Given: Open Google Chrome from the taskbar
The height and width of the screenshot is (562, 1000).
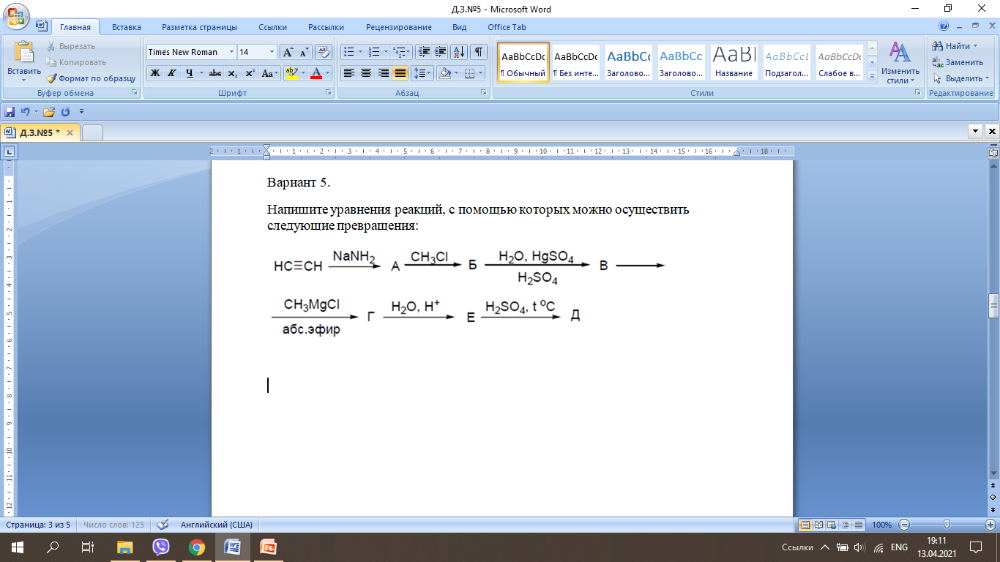Looking at the screenshot, I should click(197, 547).
